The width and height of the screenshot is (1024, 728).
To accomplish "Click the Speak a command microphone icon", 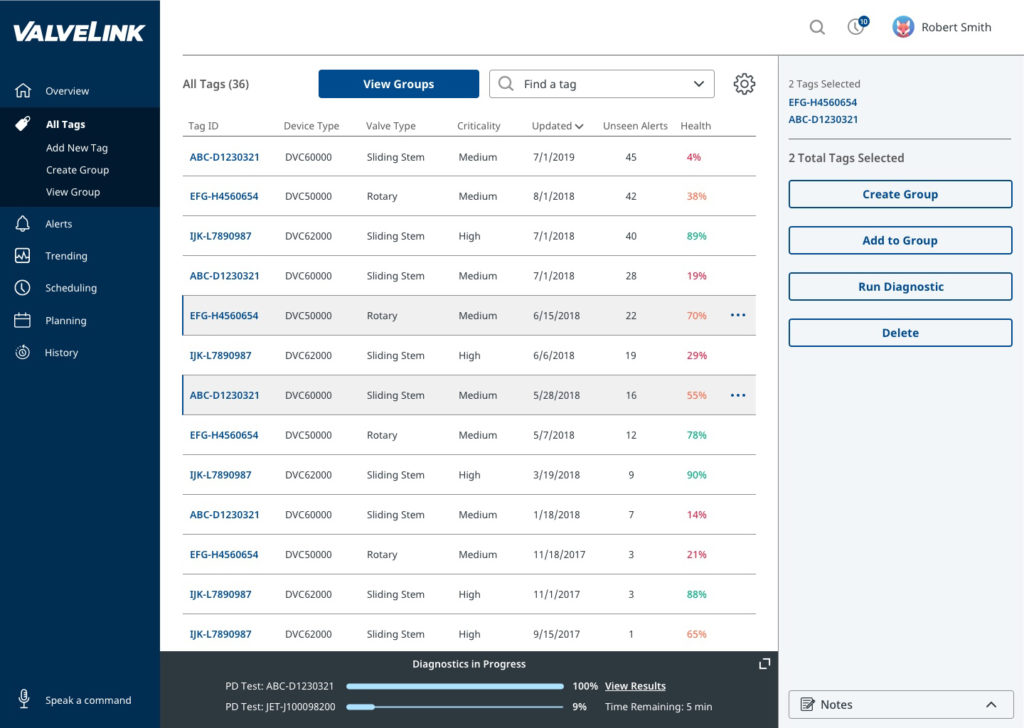I will 23,700.
